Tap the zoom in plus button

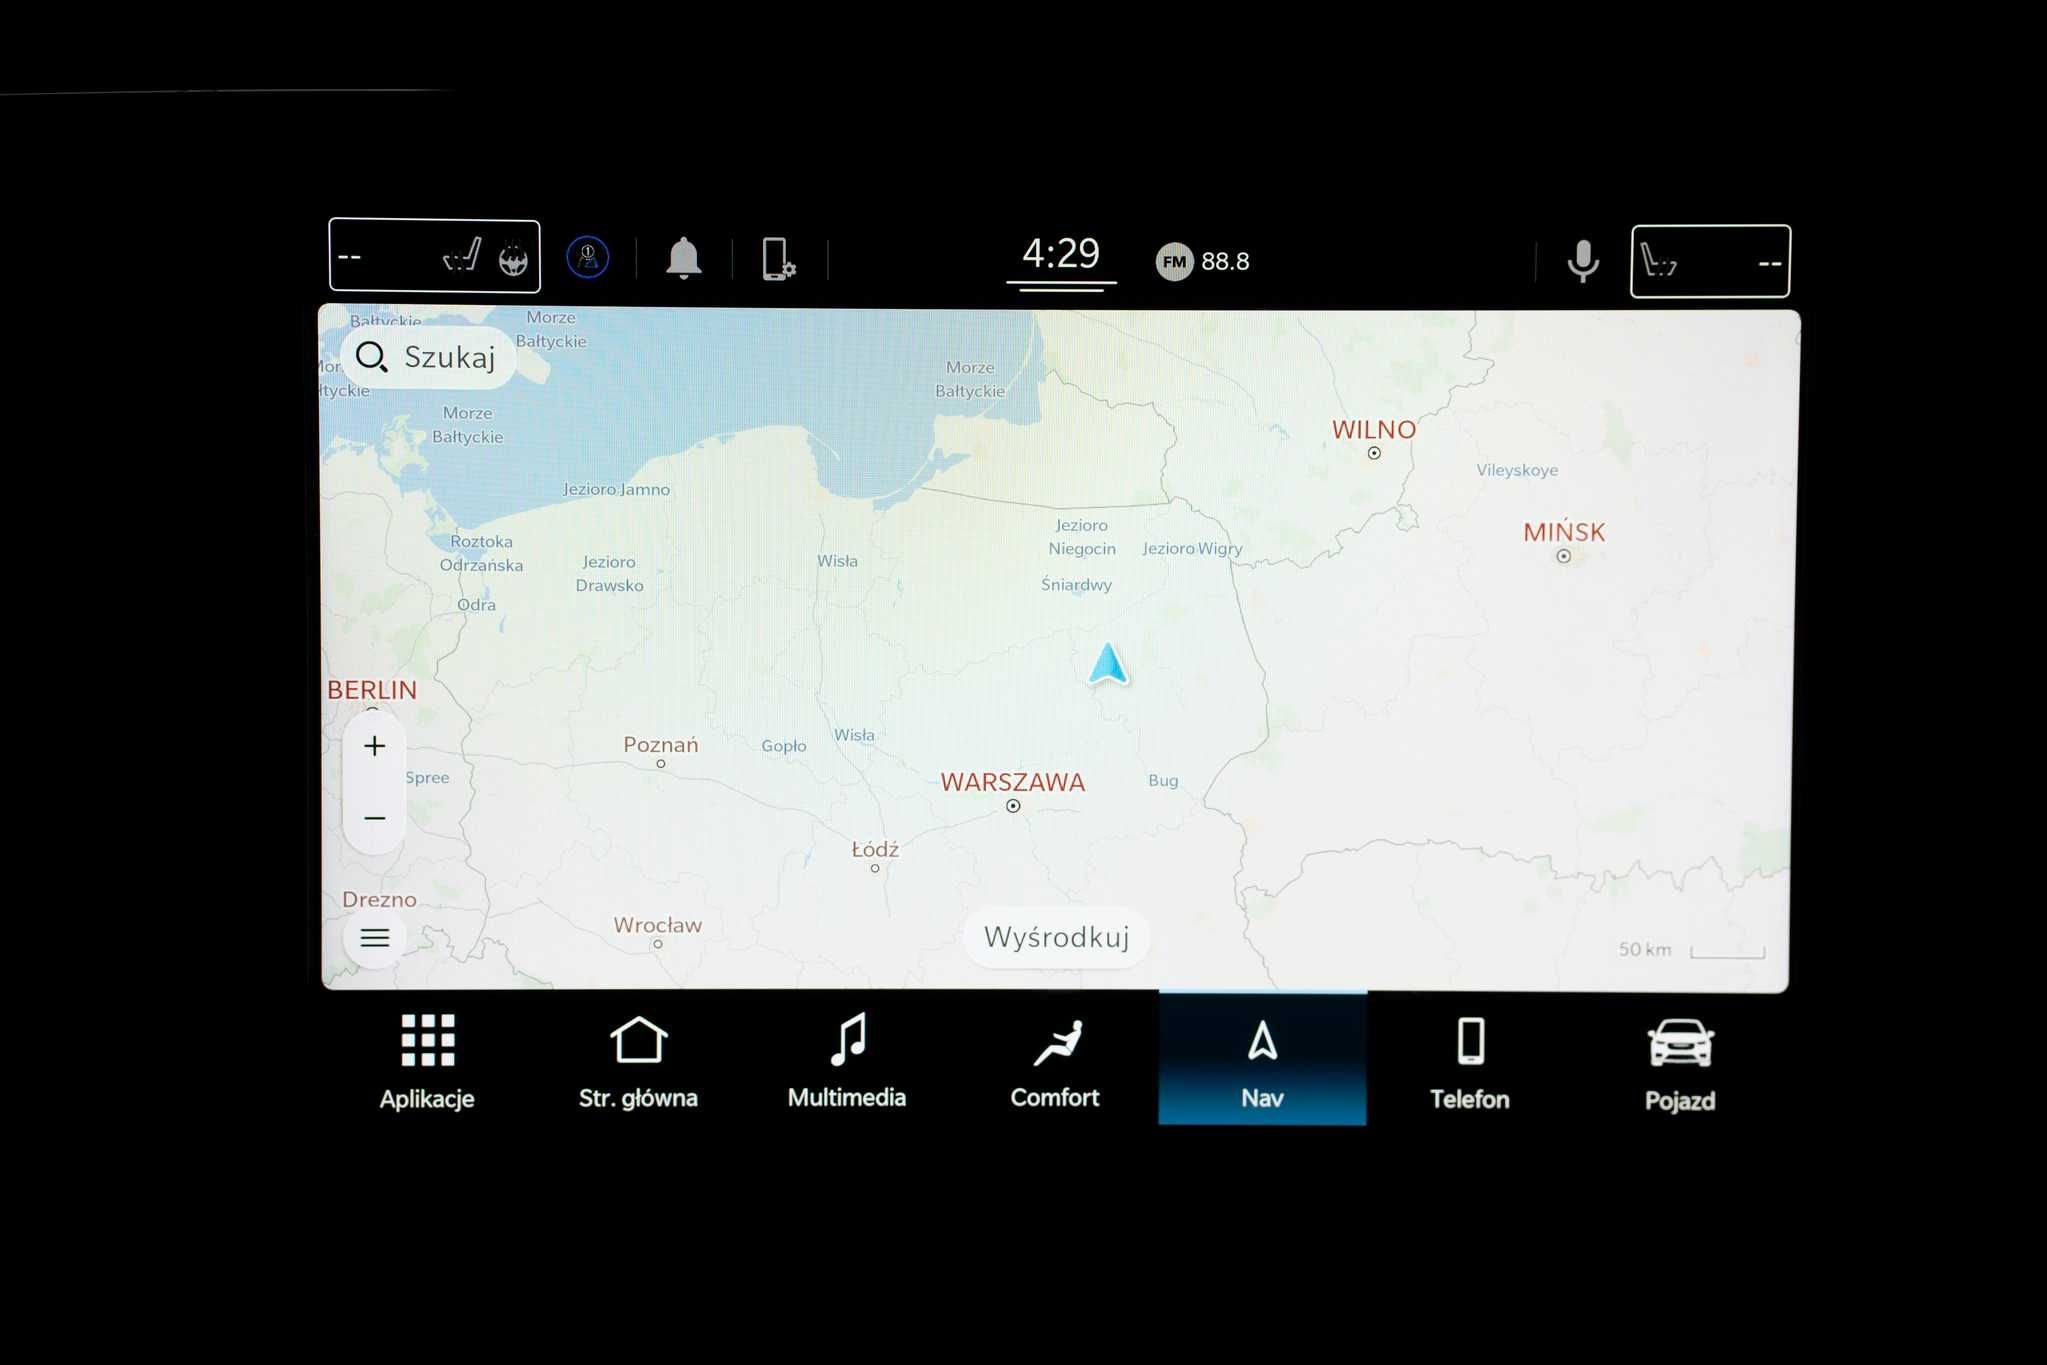pyautogui.click(x=375, y=745)
